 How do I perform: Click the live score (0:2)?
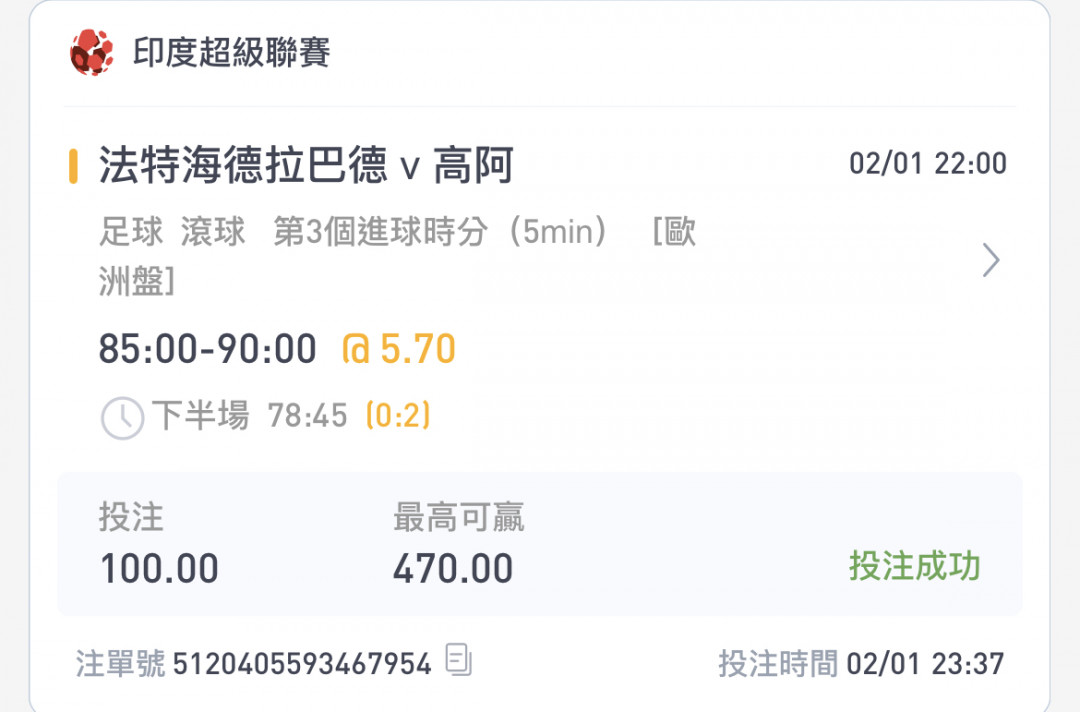[398, 415]
